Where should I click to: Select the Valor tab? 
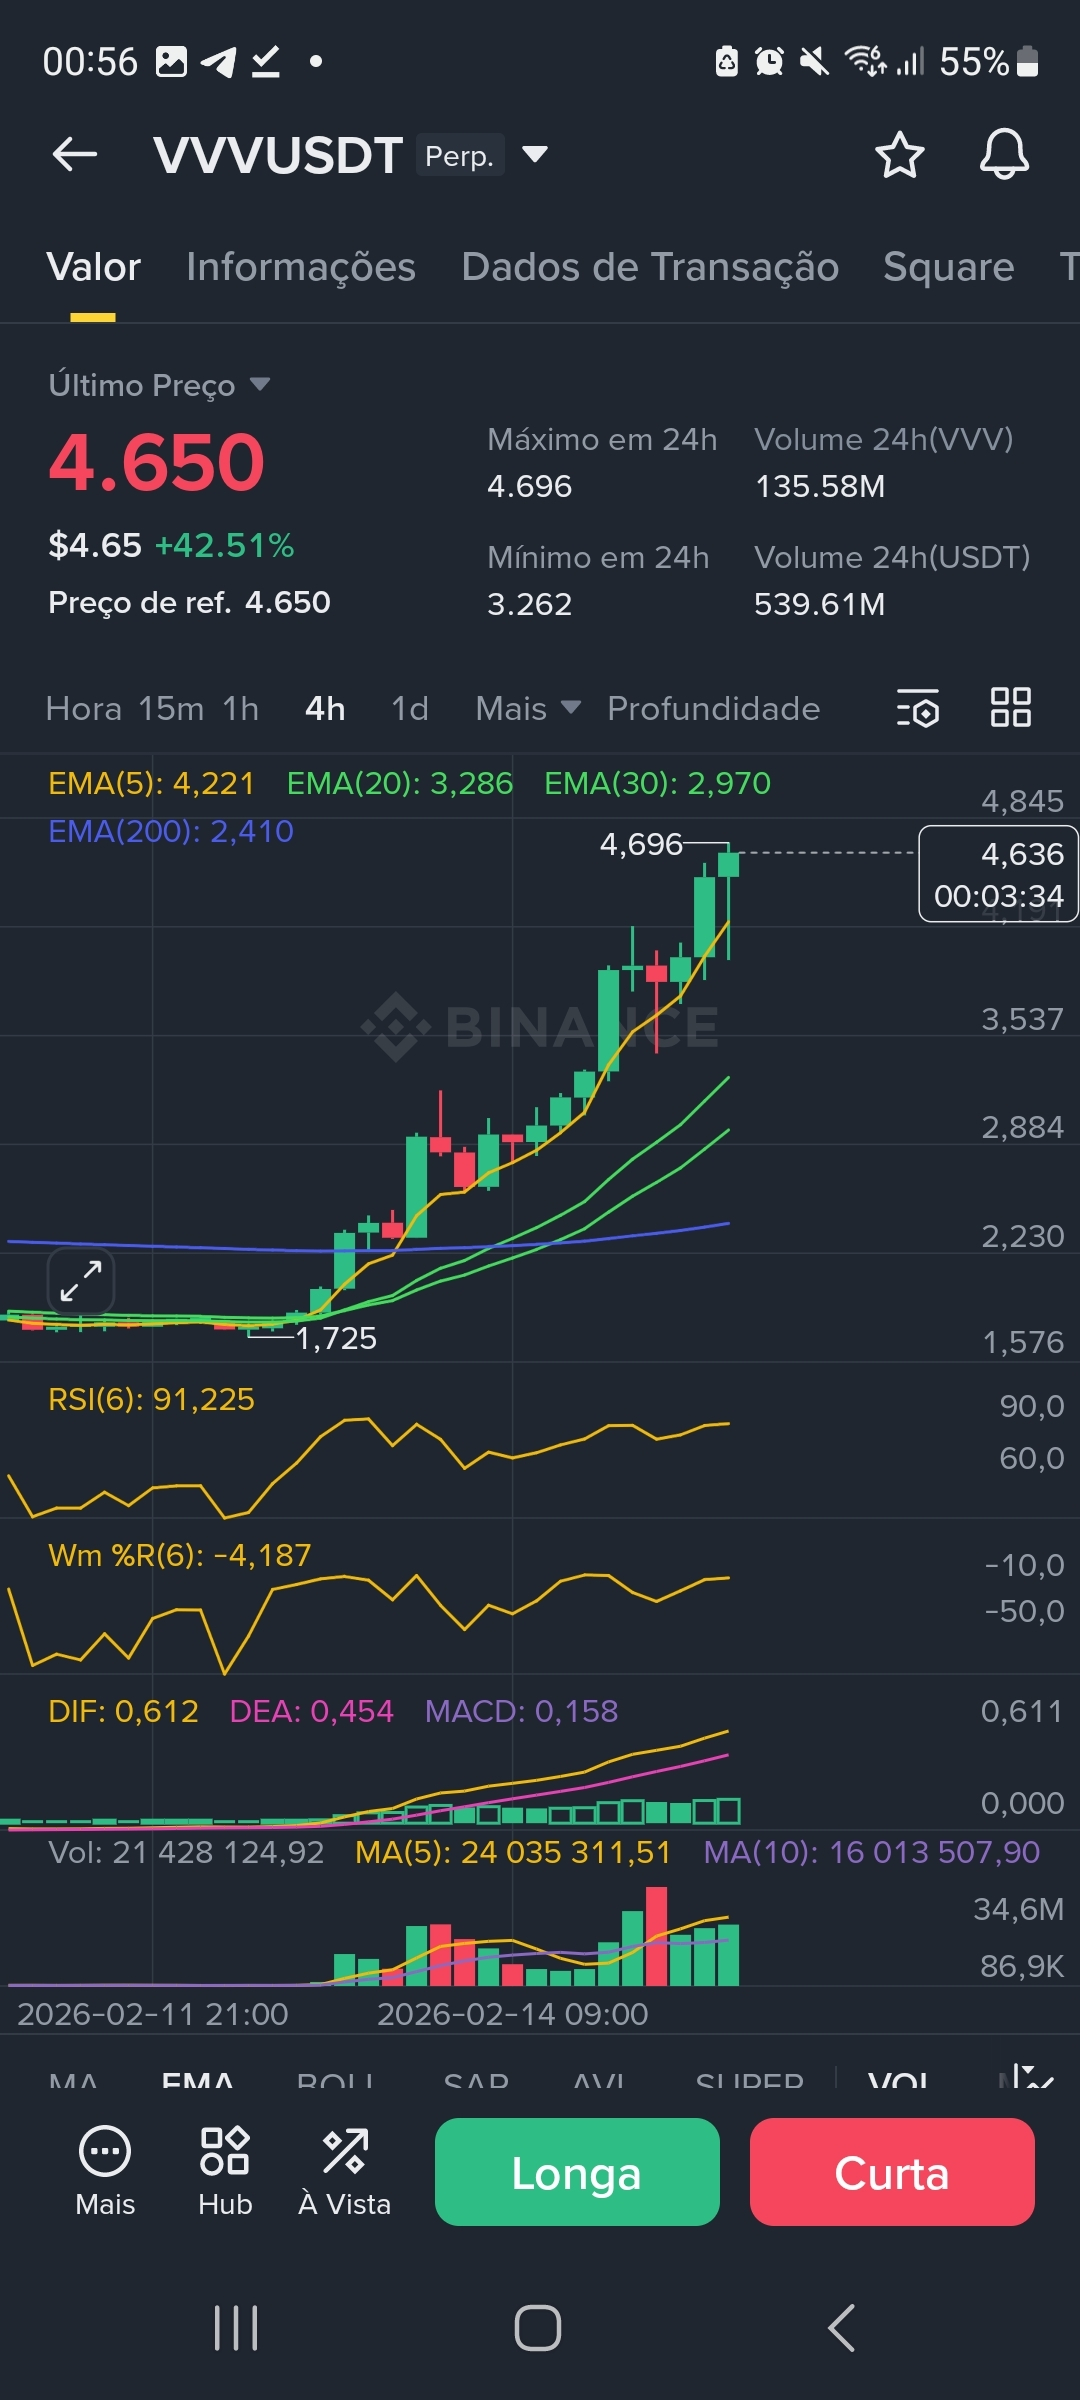click(93, 267)
